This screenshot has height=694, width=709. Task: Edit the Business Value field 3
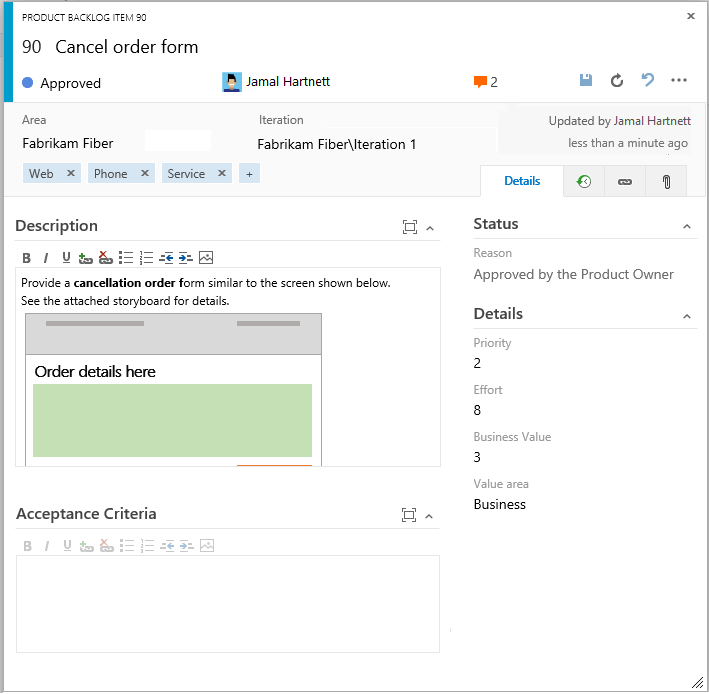click(x=477, y=458)
